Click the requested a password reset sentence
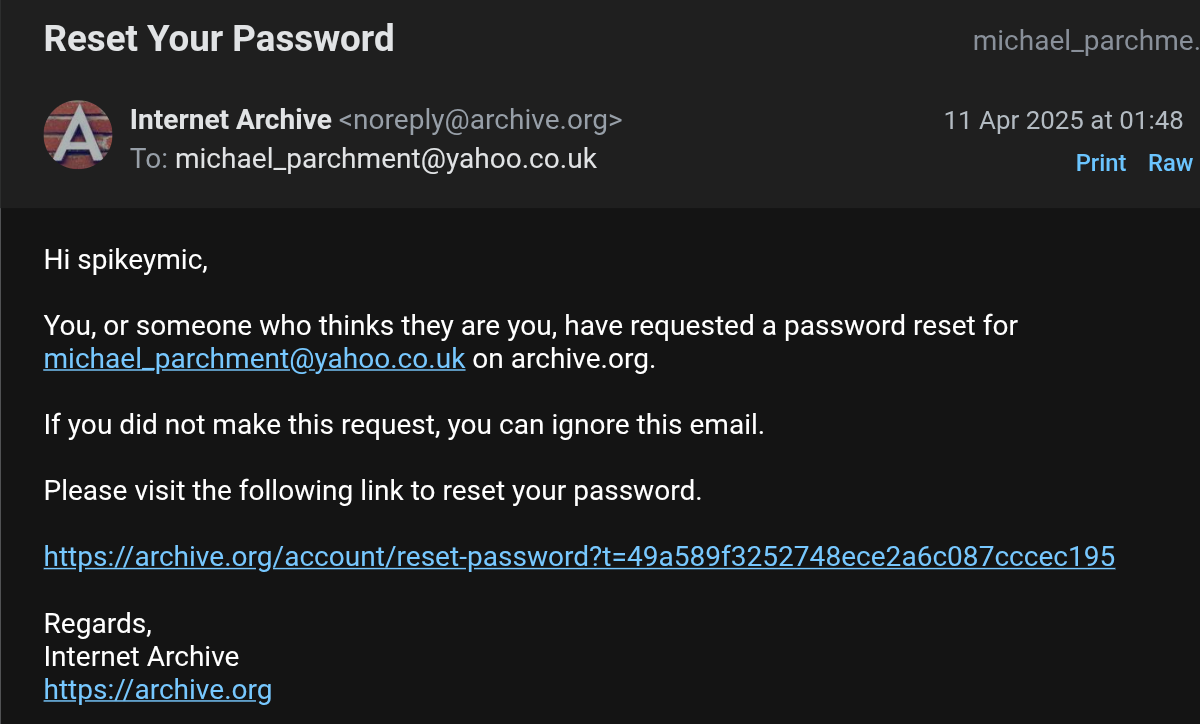The image size is (1200, 724). click(530, 326)
